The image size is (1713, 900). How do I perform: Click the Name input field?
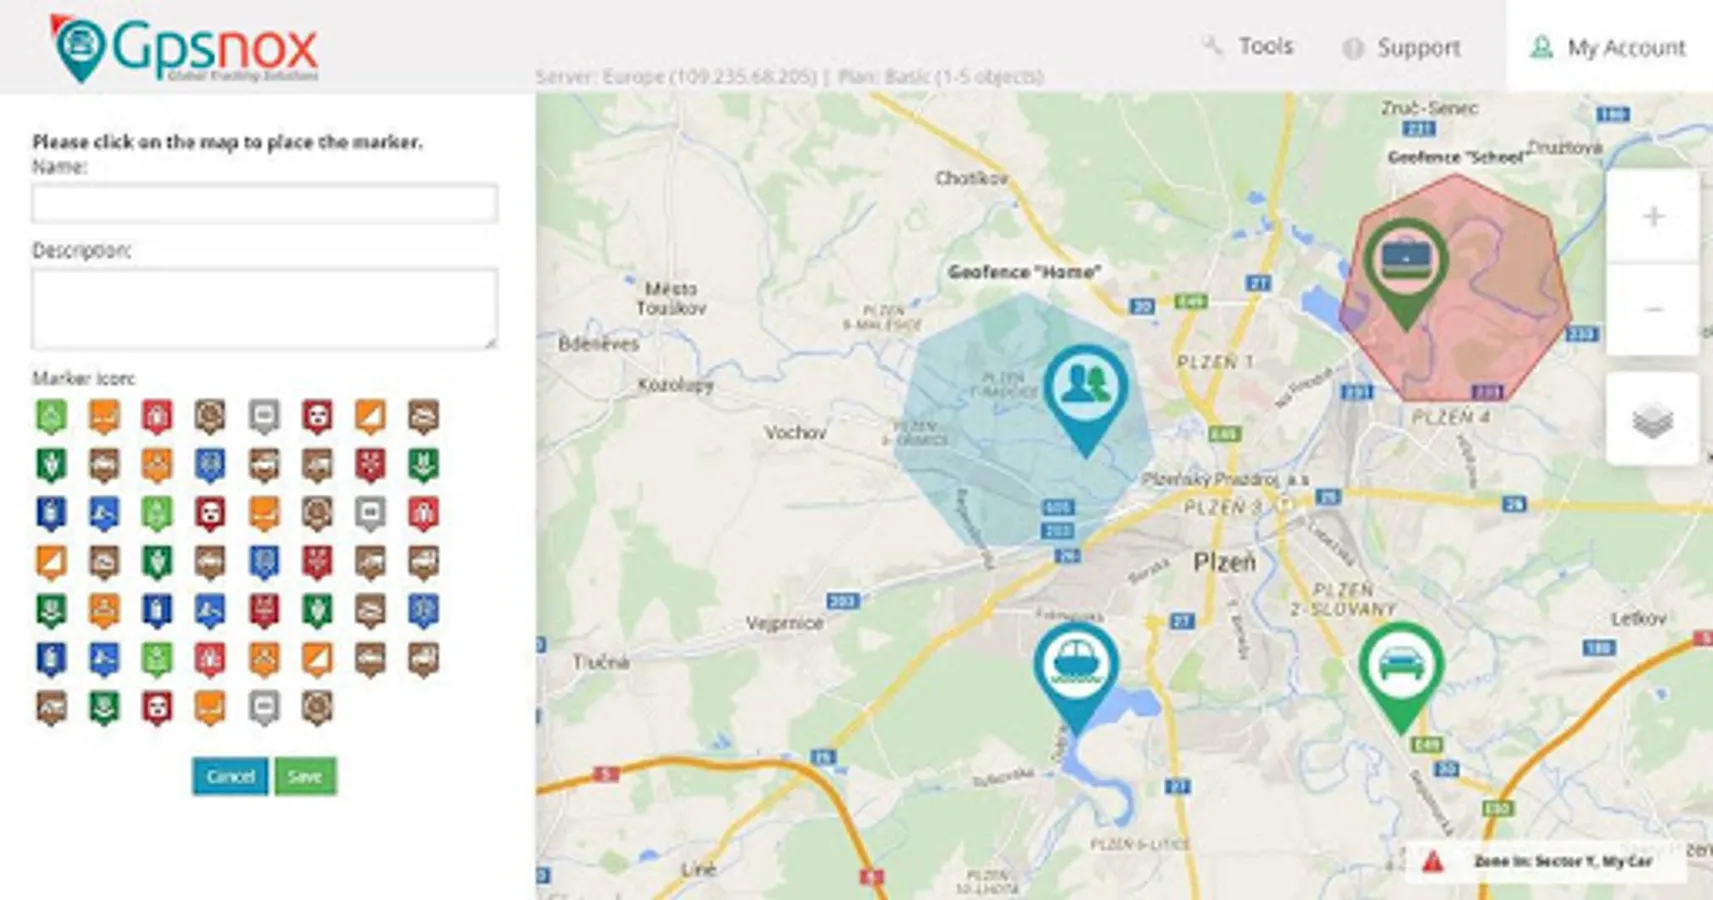[x=262, y=203]
